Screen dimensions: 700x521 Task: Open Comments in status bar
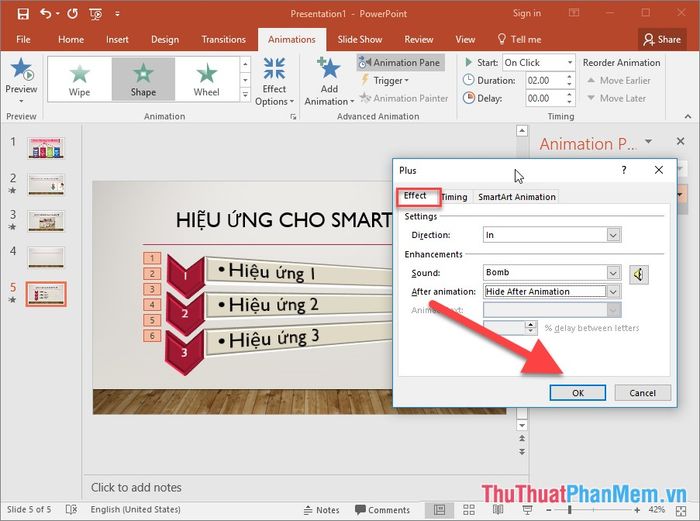click(x=382, y=510)
